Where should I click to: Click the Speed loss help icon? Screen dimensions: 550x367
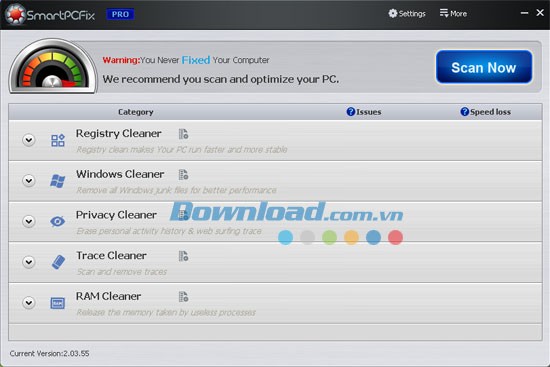click(x=464, y=112)
